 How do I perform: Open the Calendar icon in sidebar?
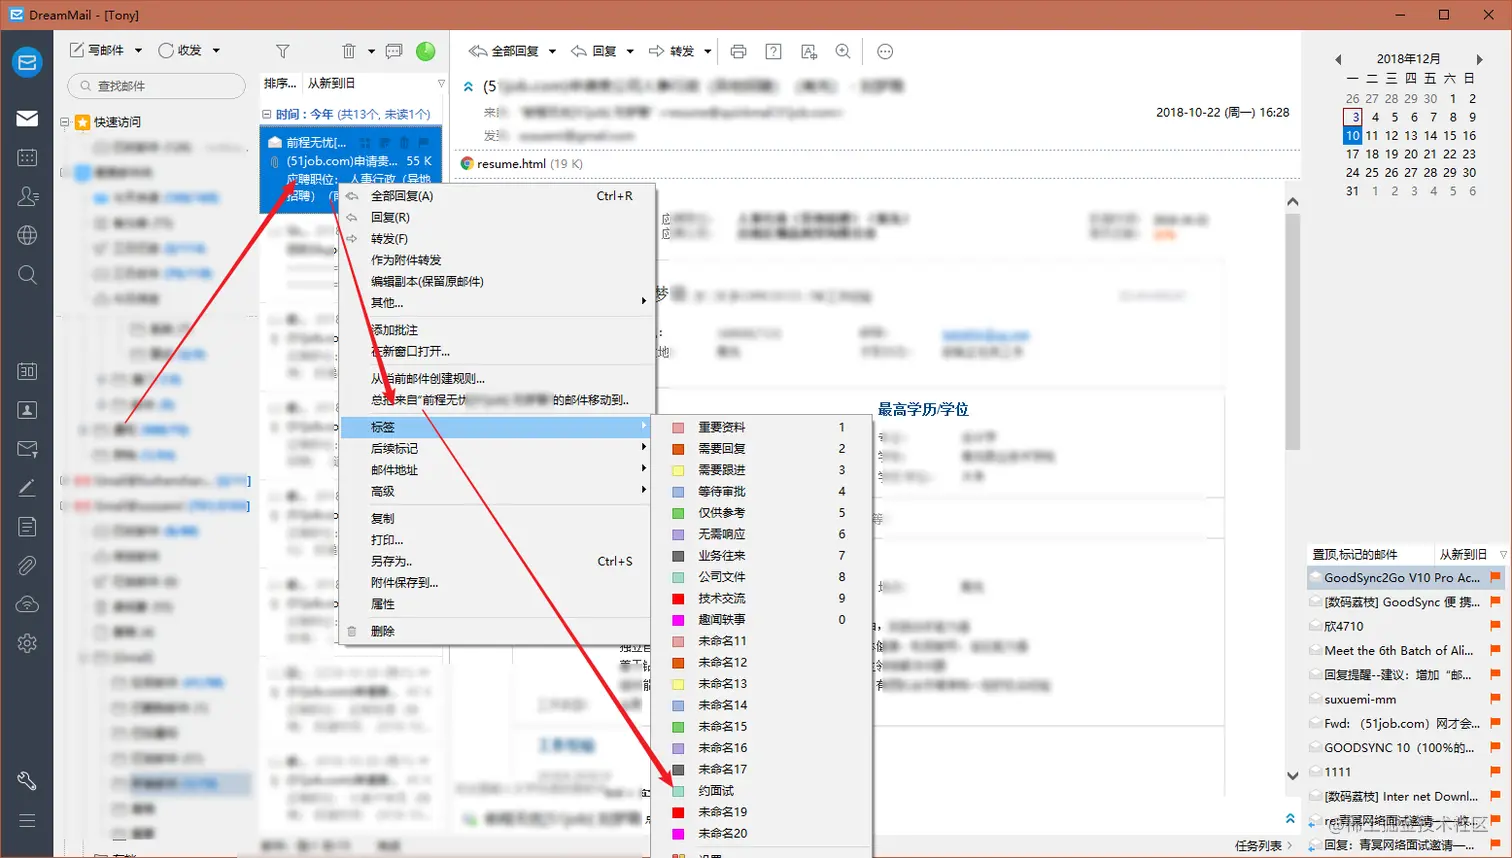pyautogui.click(x=27, y=157)
